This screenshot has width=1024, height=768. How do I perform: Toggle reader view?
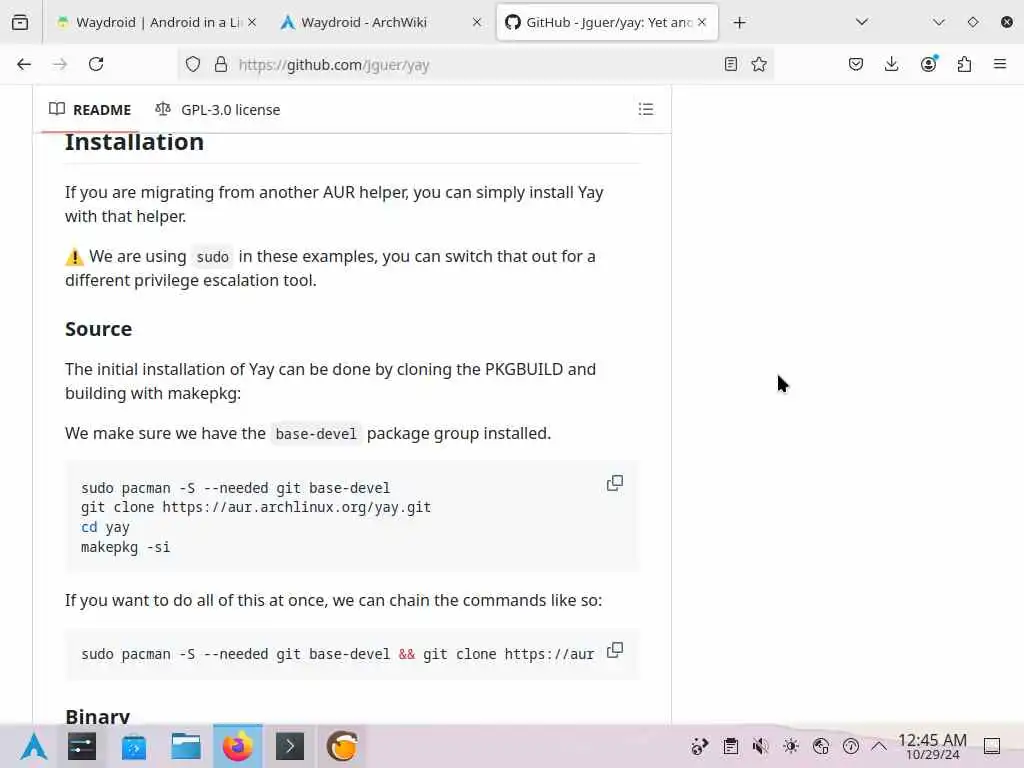click(731, 64)
